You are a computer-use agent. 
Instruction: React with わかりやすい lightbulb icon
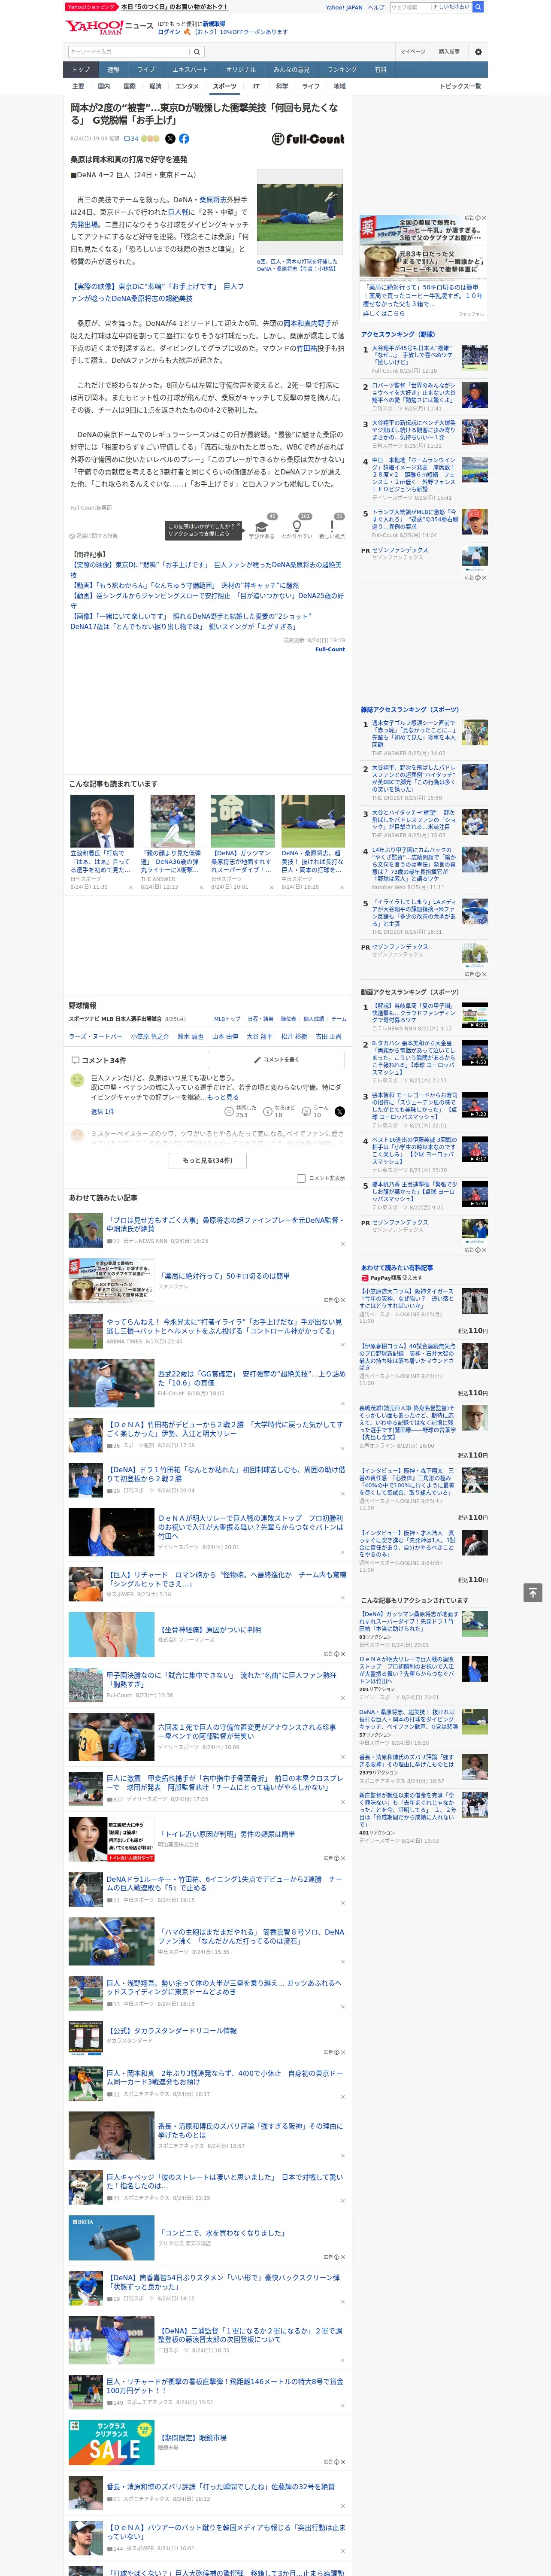pyautogui.click(x=296, y=527)
